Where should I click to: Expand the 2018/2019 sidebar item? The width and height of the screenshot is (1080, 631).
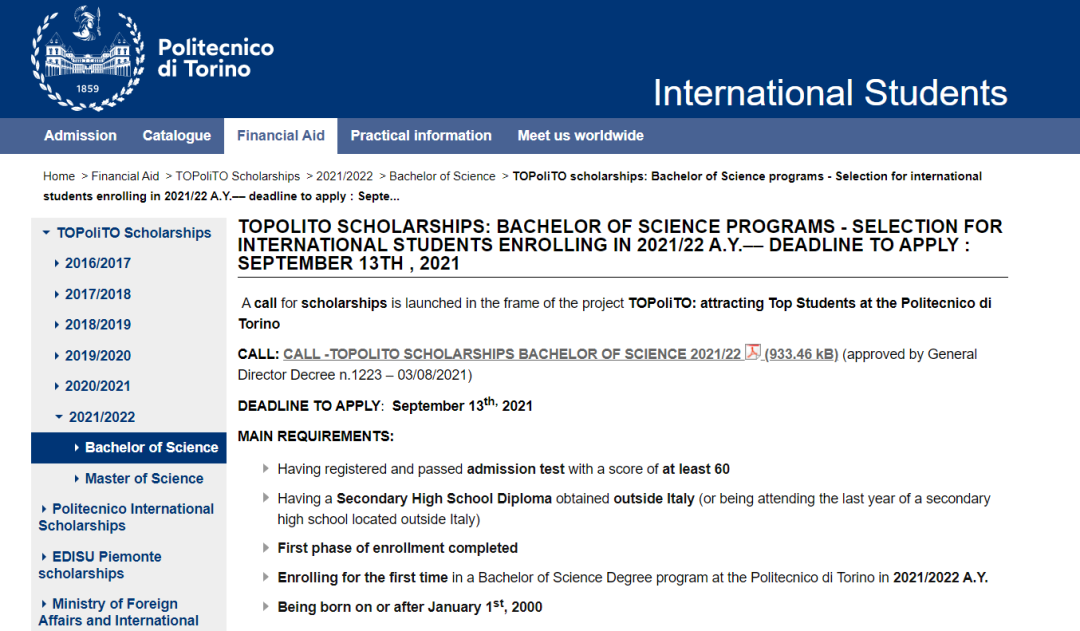pyautogui.click(x=97, y=325)
